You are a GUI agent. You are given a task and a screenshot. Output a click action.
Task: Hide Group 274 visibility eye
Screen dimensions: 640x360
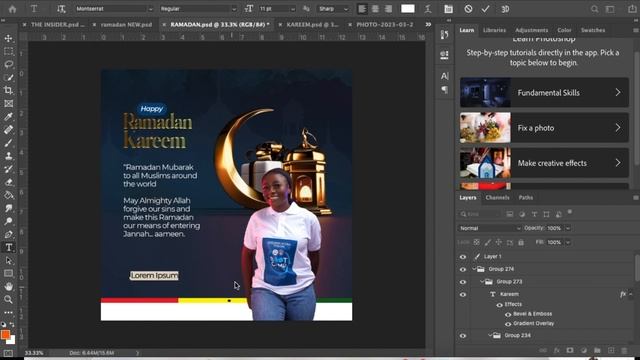pyautogui.click(x=463, y=270)
